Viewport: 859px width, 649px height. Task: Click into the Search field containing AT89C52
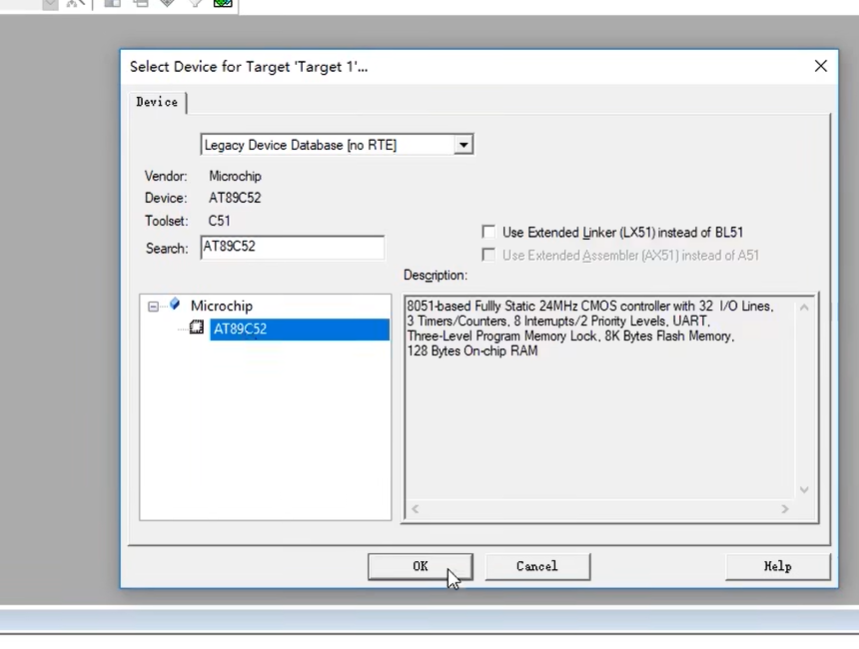tap(292, 247)
